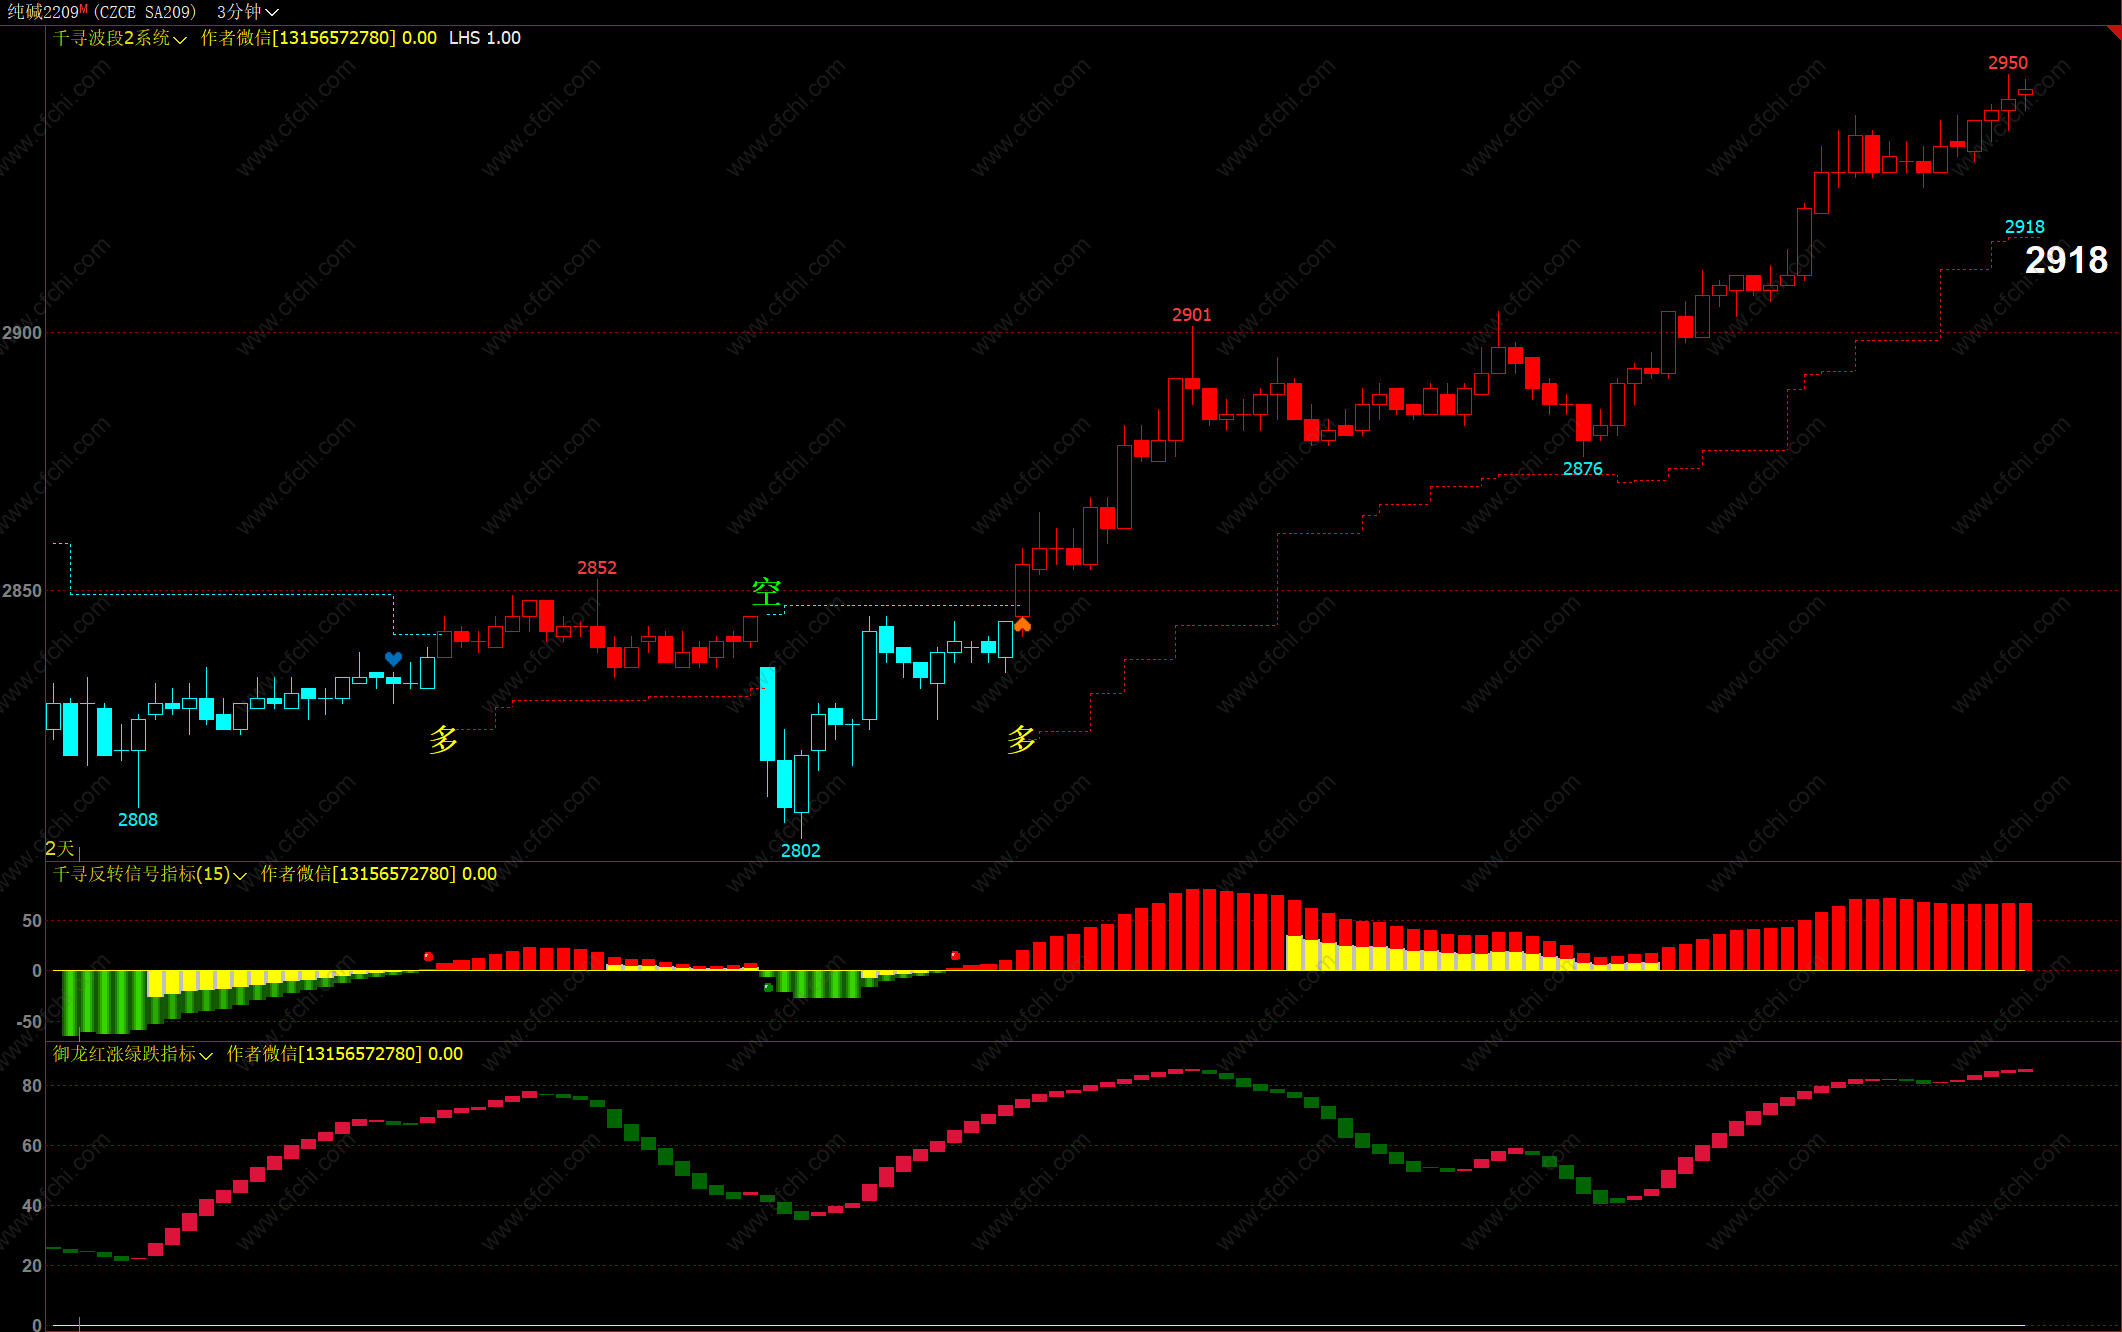This screenshot has height=1332, width=2122.
Task: Click the 2950 high price label
Action: click(2007, 63)
